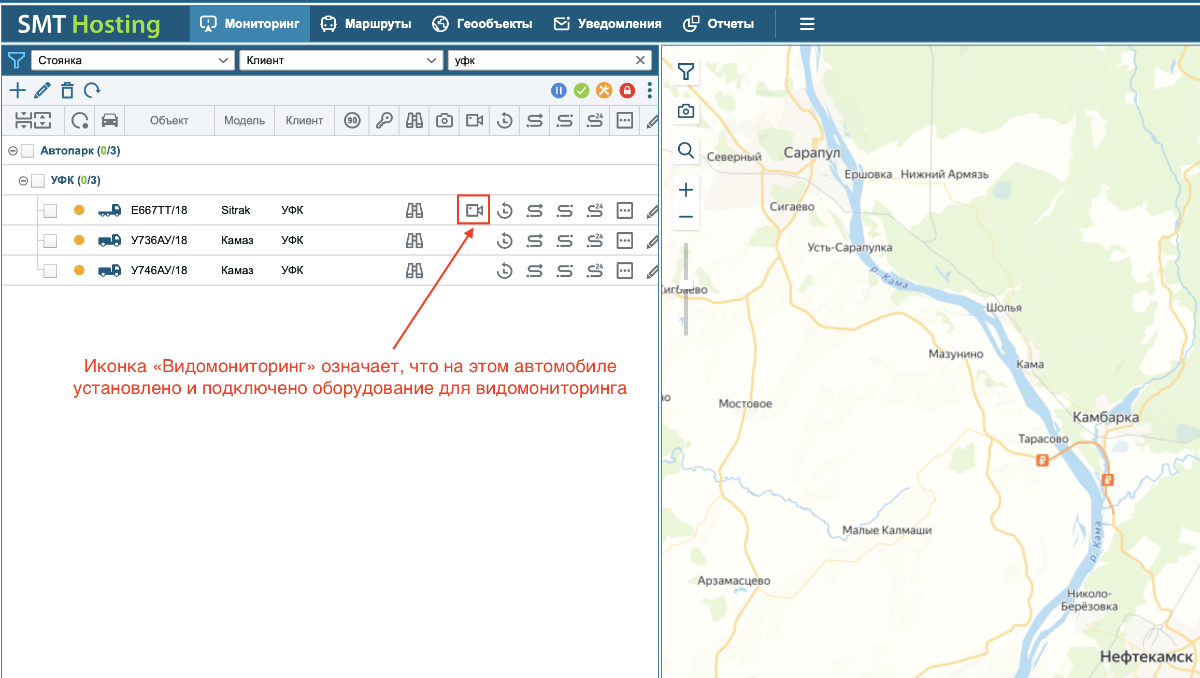Click the speed limit 90 column header
This screenshot has width=1200, height=678.
tap(352, 120)
